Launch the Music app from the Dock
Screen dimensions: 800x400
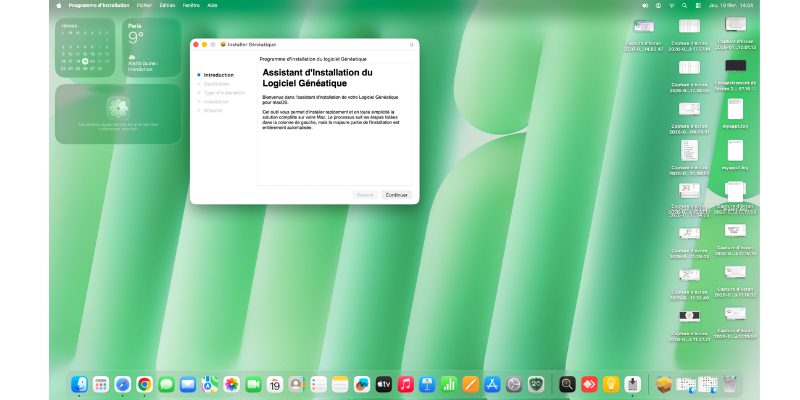click(x=405, y=384)
